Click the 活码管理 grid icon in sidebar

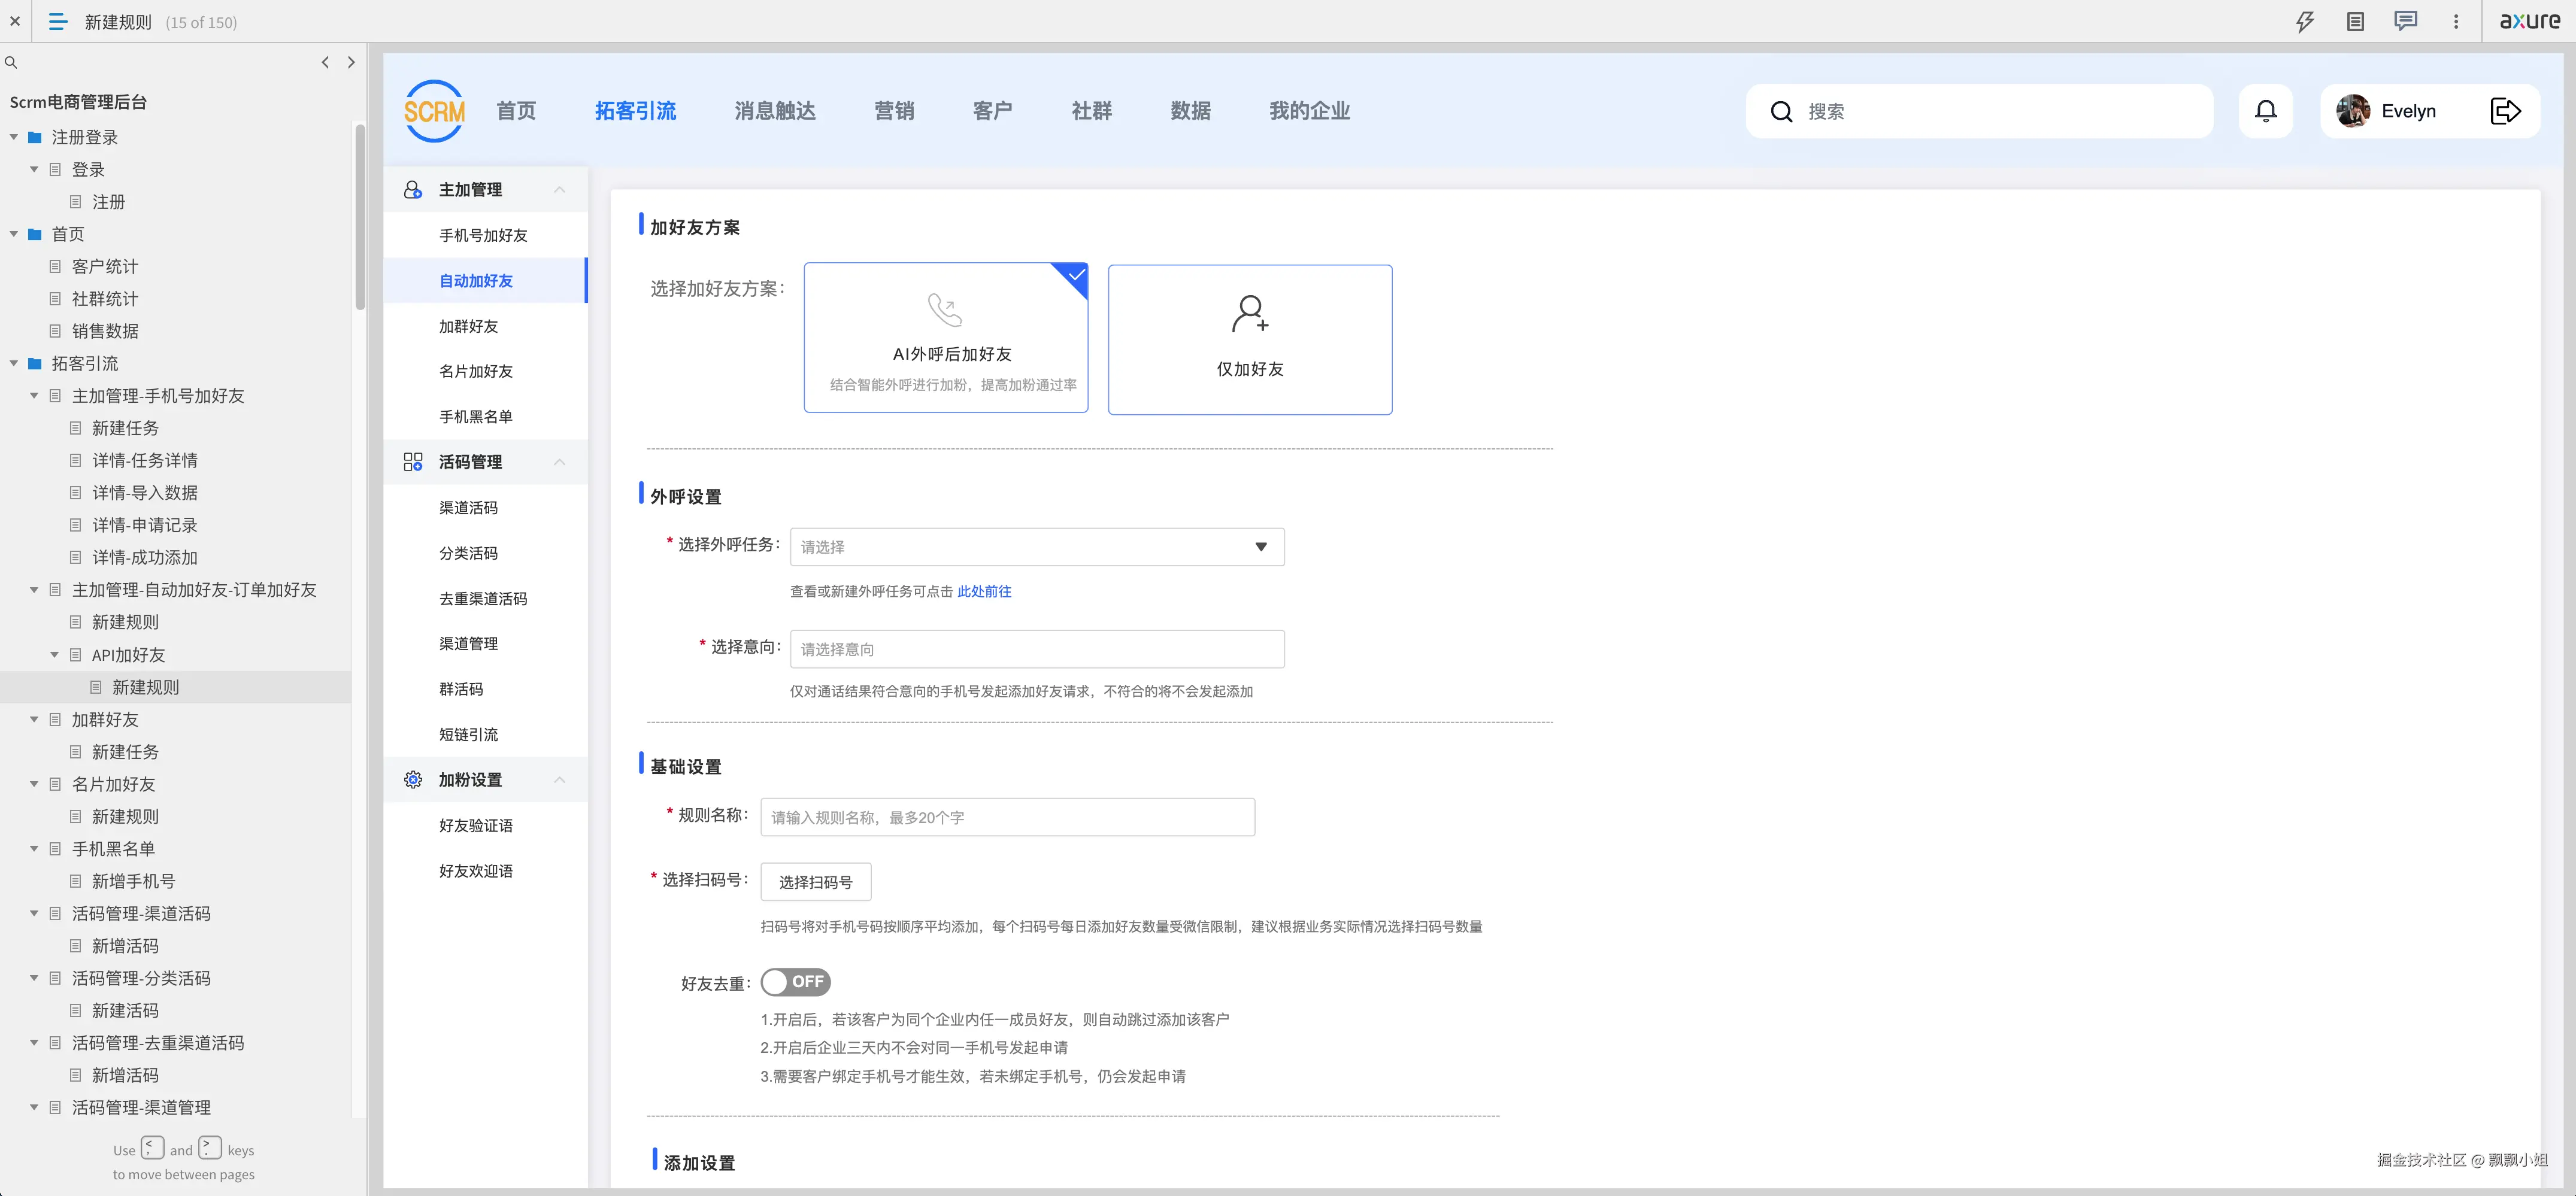412,461
